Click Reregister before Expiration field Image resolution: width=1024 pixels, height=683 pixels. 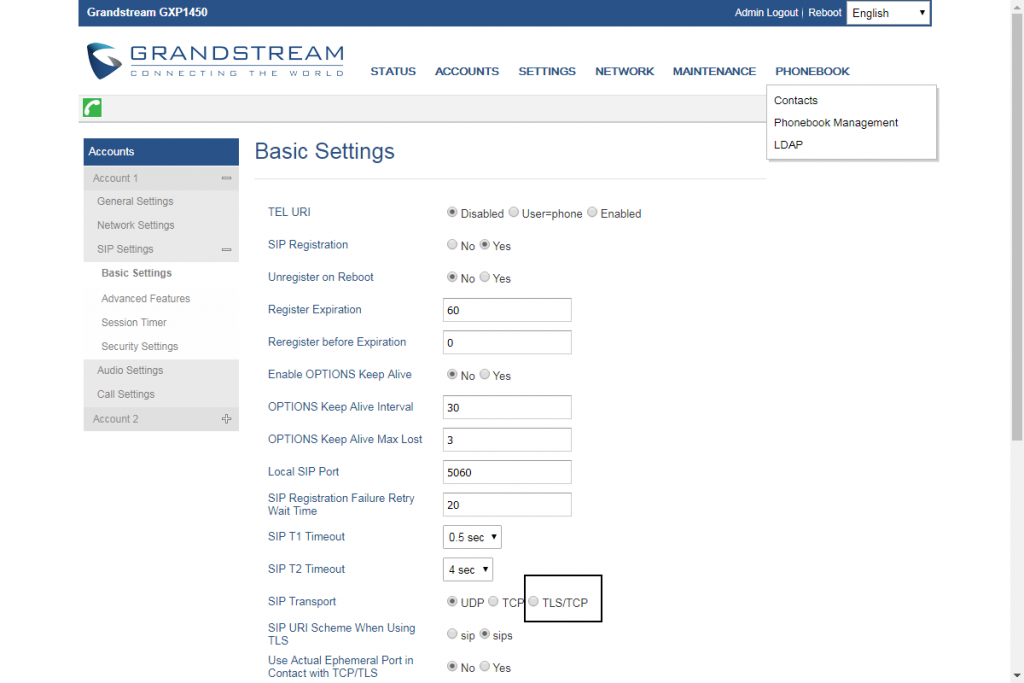[x=507, y=343]
